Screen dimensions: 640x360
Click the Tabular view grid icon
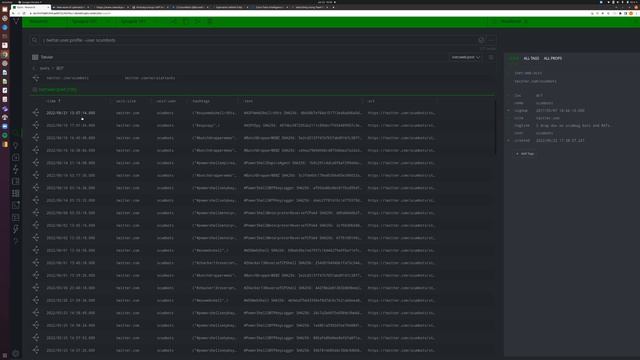(x=35, y=57)
